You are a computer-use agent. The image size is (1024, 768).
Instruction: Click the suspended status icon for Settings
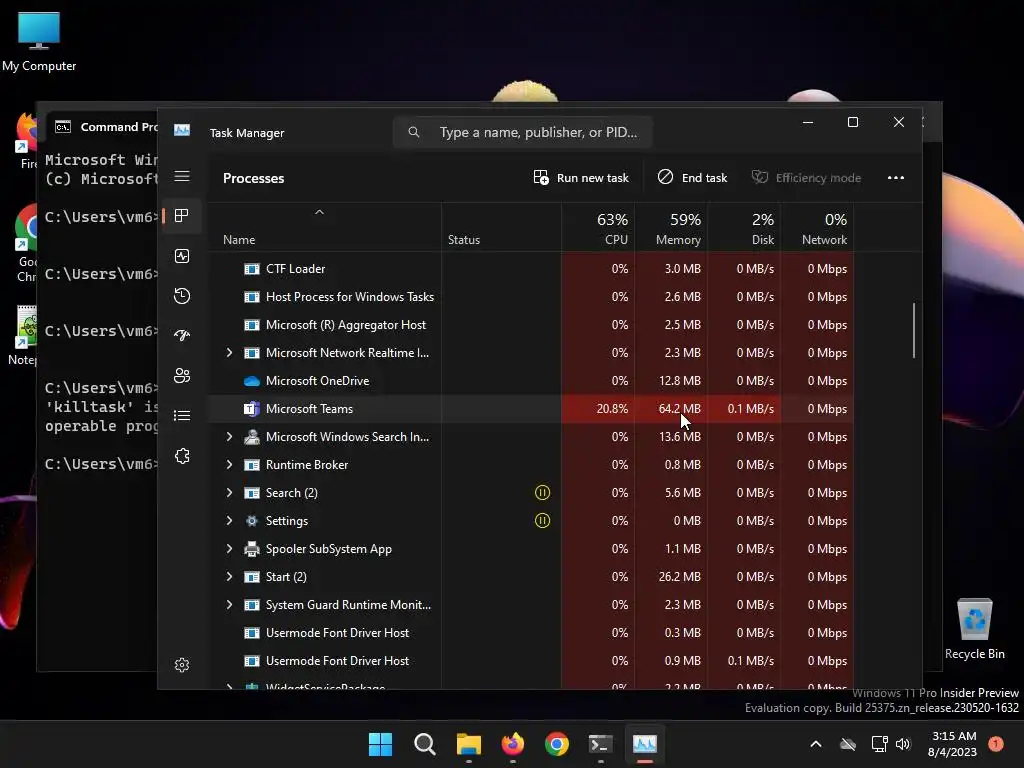point(542,520)
